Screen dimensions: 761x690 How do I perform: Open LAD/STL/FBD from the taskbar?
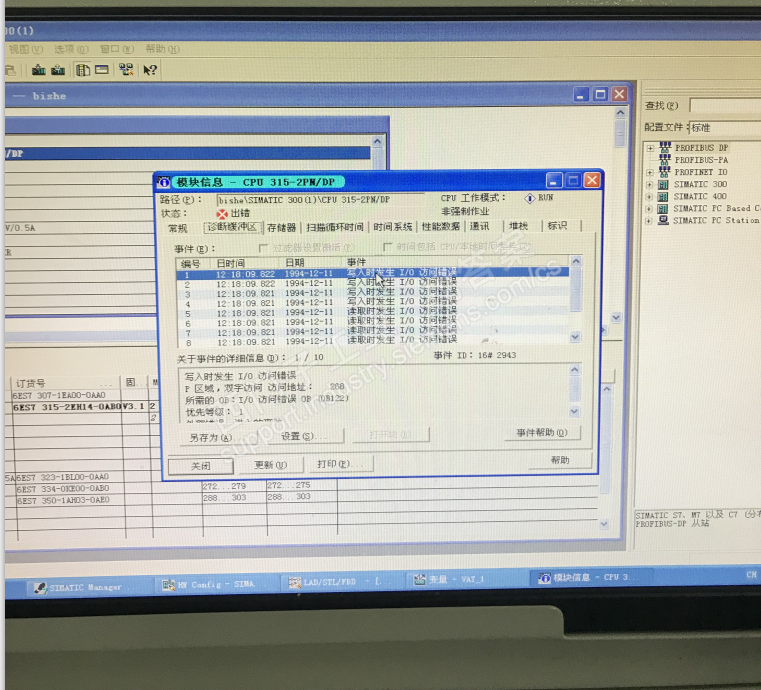click(x=338, y=582)
